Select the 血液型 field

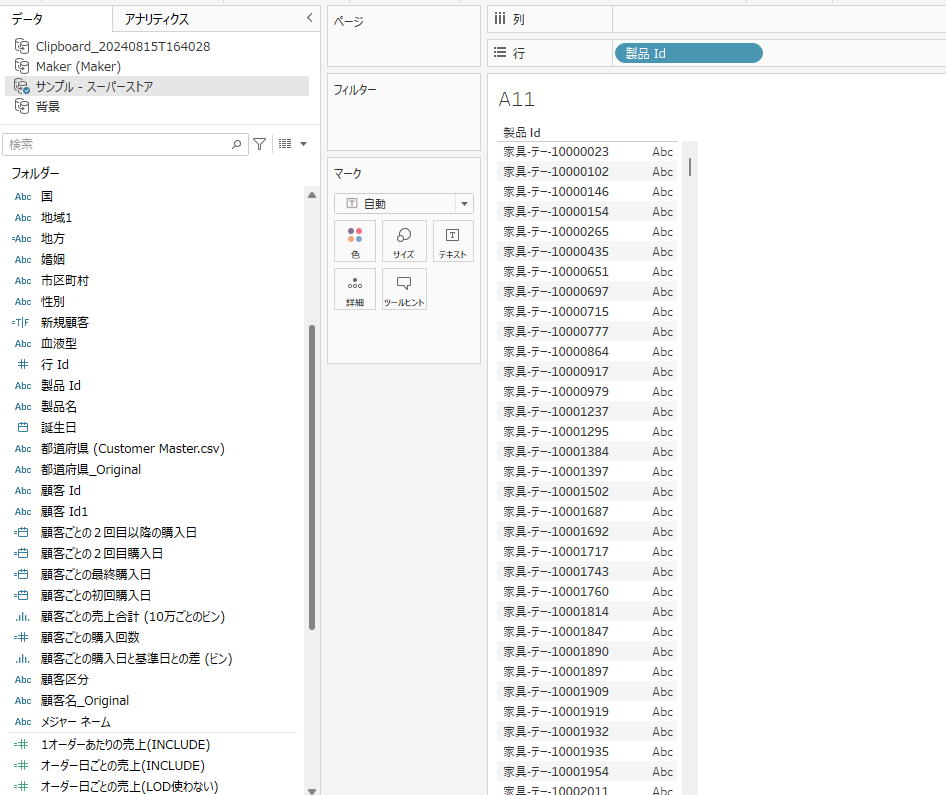click(59, 344)
